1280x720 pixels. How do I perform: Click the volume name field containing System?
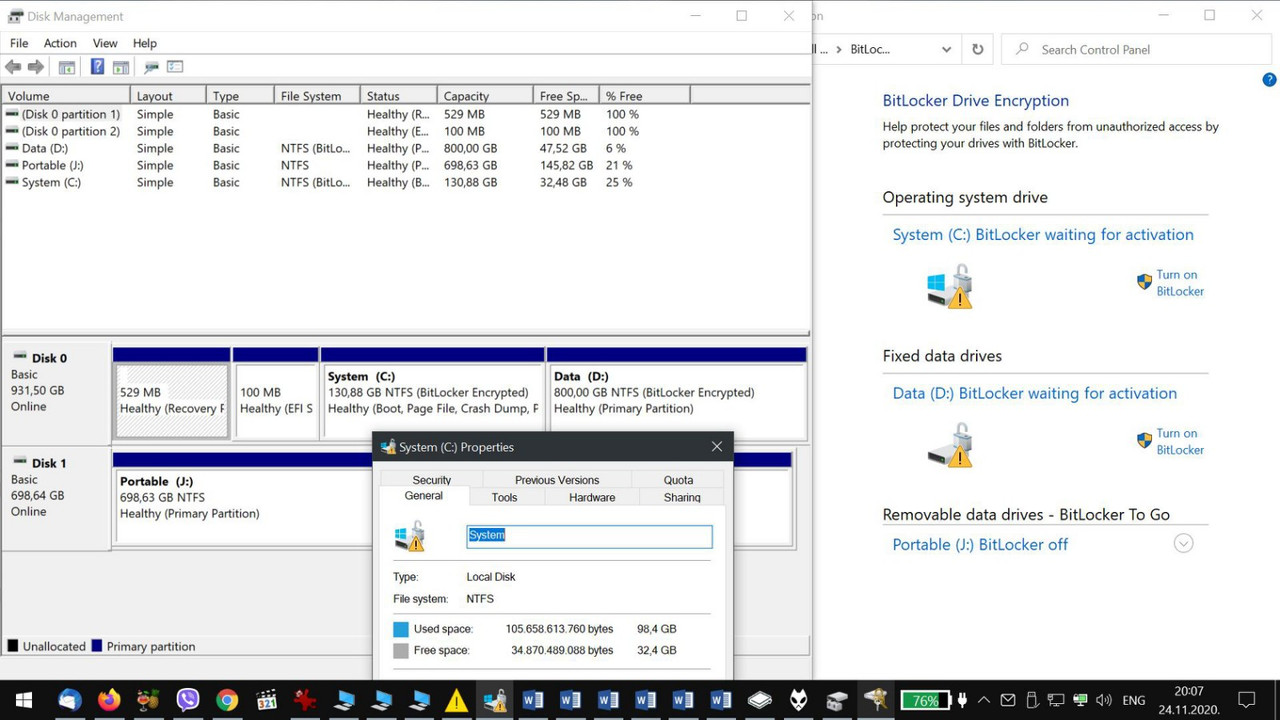tap(590, 536)
